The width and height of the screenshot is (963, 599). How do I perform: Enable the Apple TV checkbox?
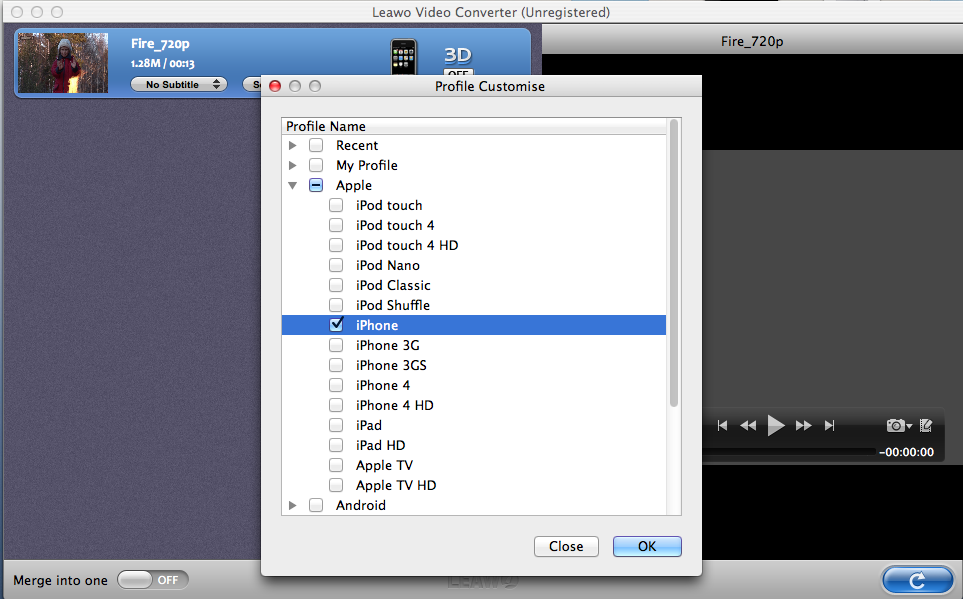(x=336, y=465)
